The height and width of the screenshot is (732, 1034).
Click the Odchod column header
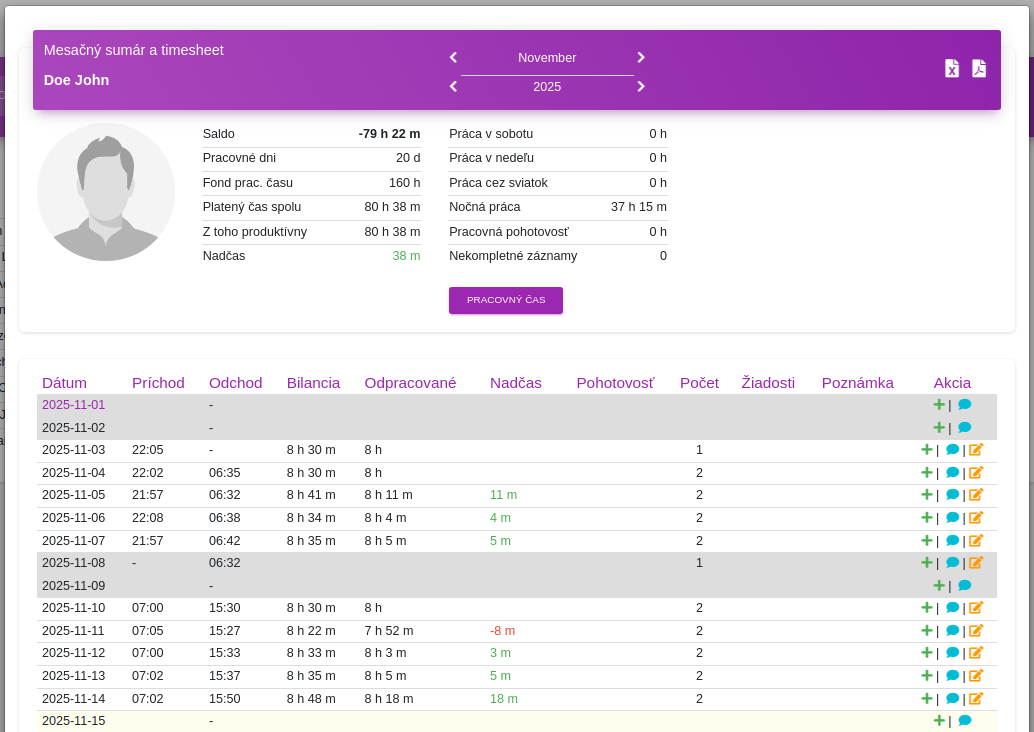pos(235,383)
